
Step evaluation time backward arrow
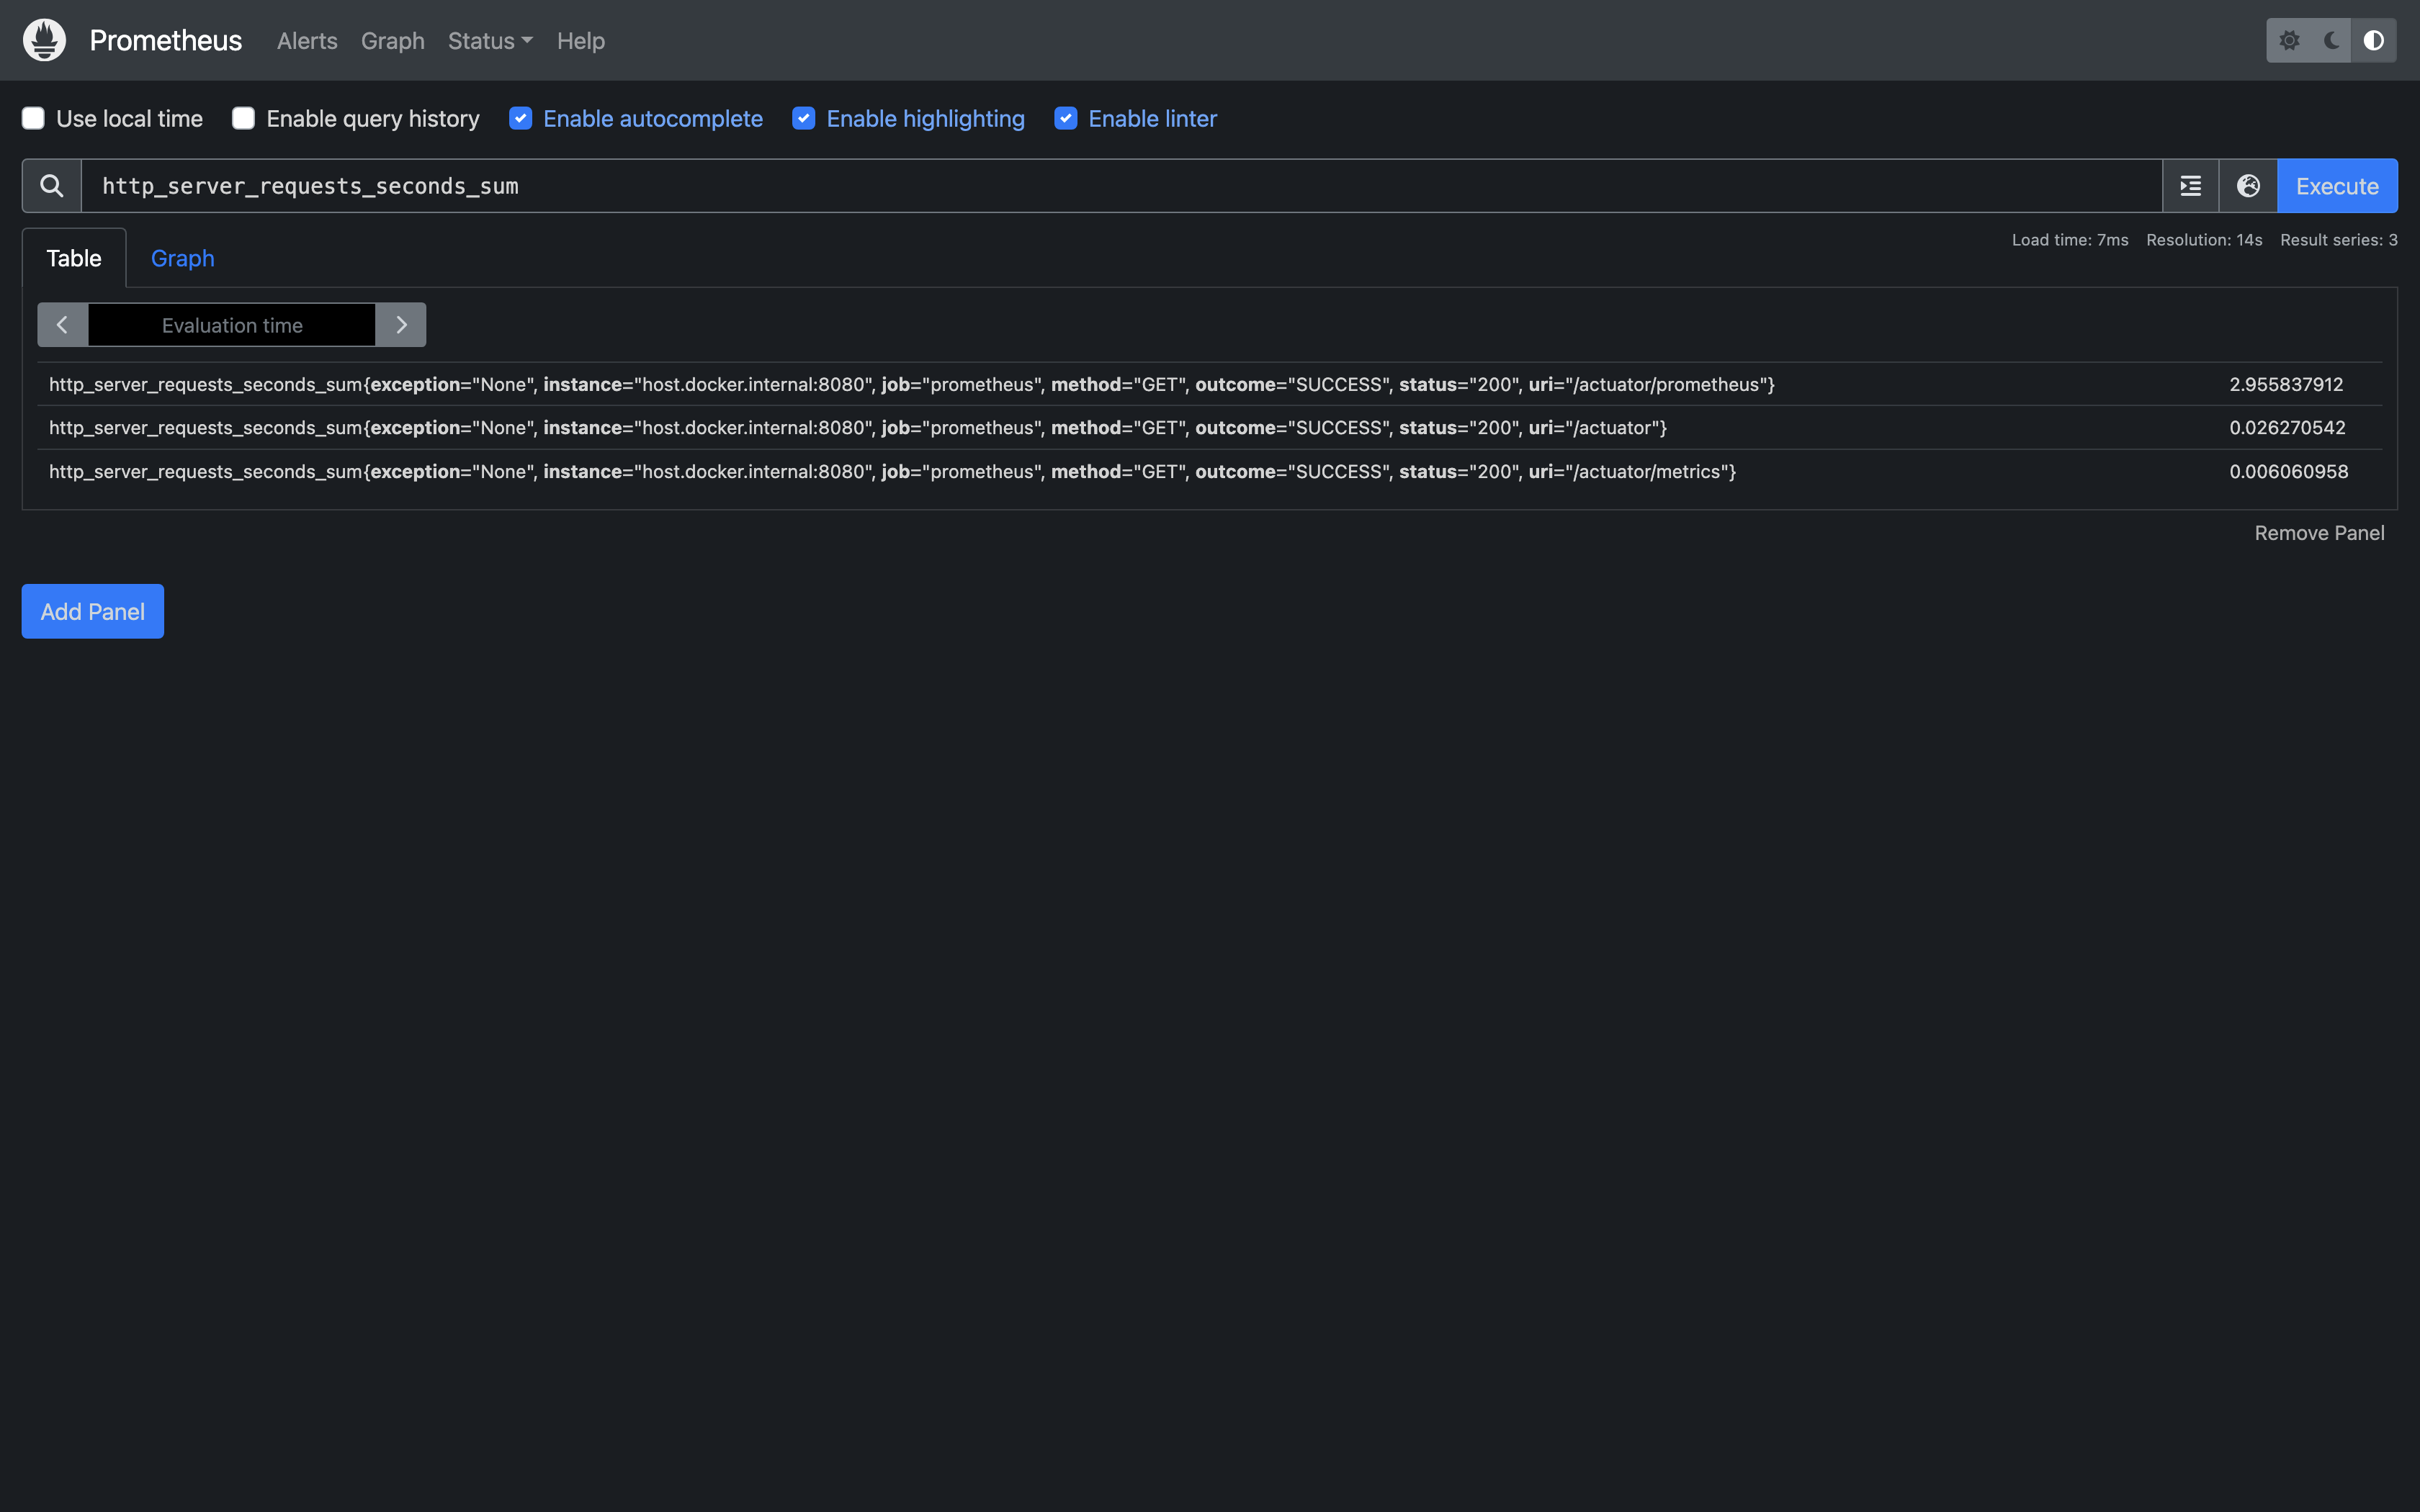[x=62, y=325]
